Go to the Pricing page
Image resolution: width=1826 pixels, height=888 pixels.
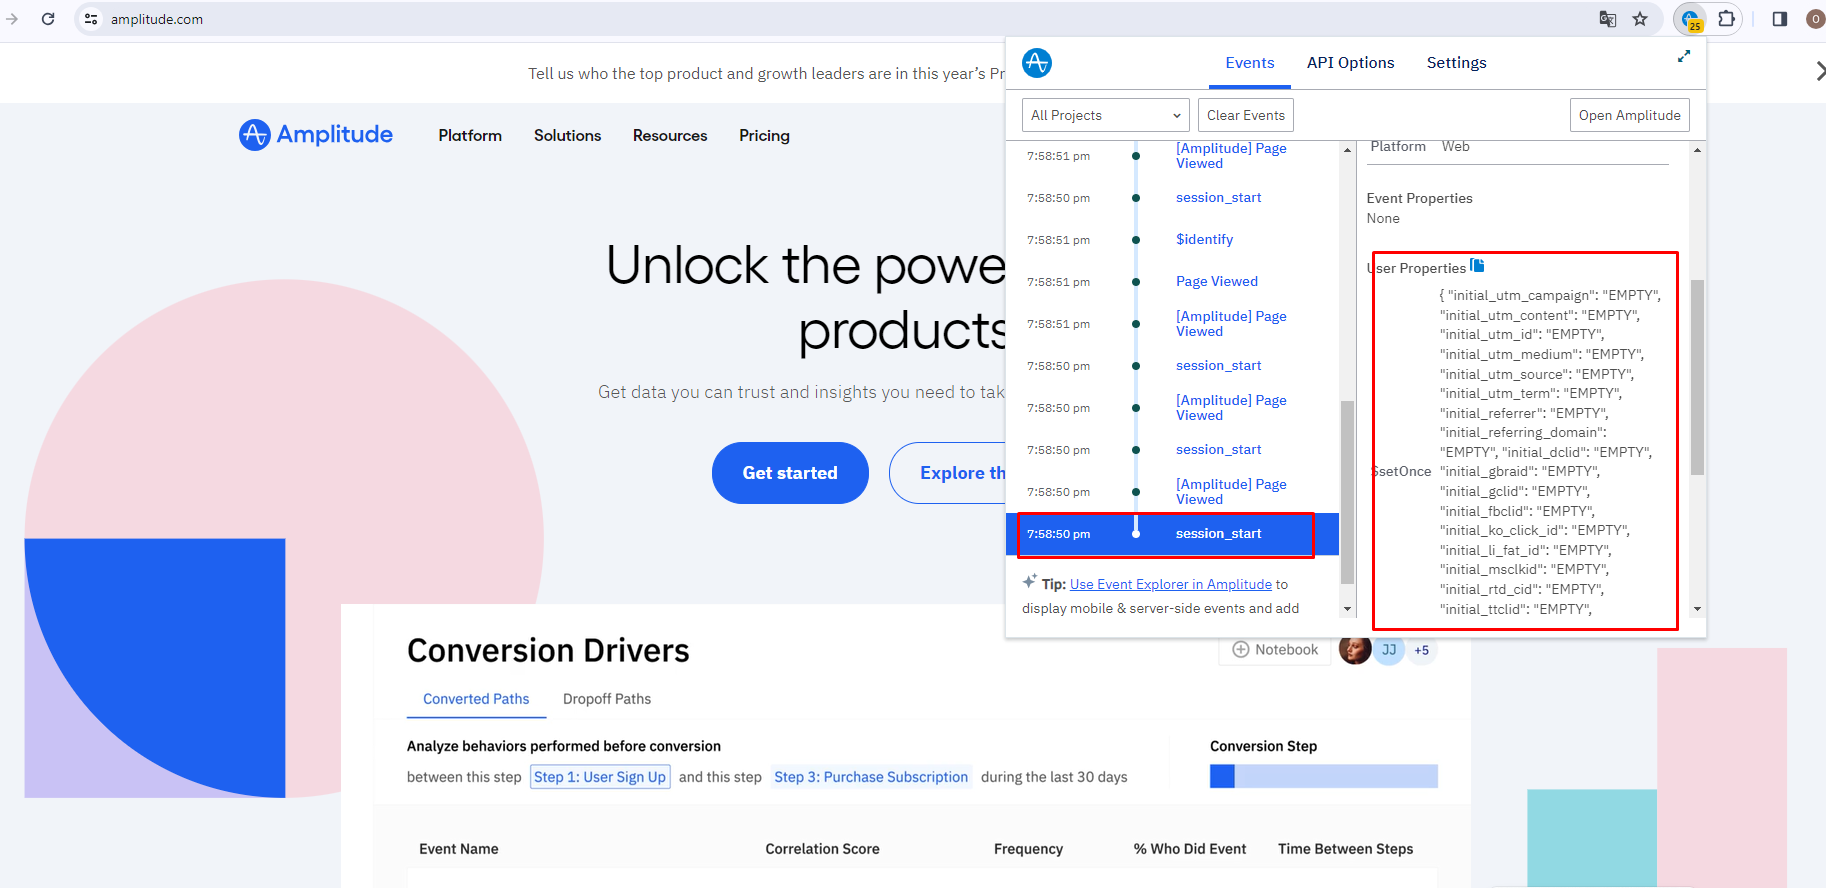(x=764, y=135)
